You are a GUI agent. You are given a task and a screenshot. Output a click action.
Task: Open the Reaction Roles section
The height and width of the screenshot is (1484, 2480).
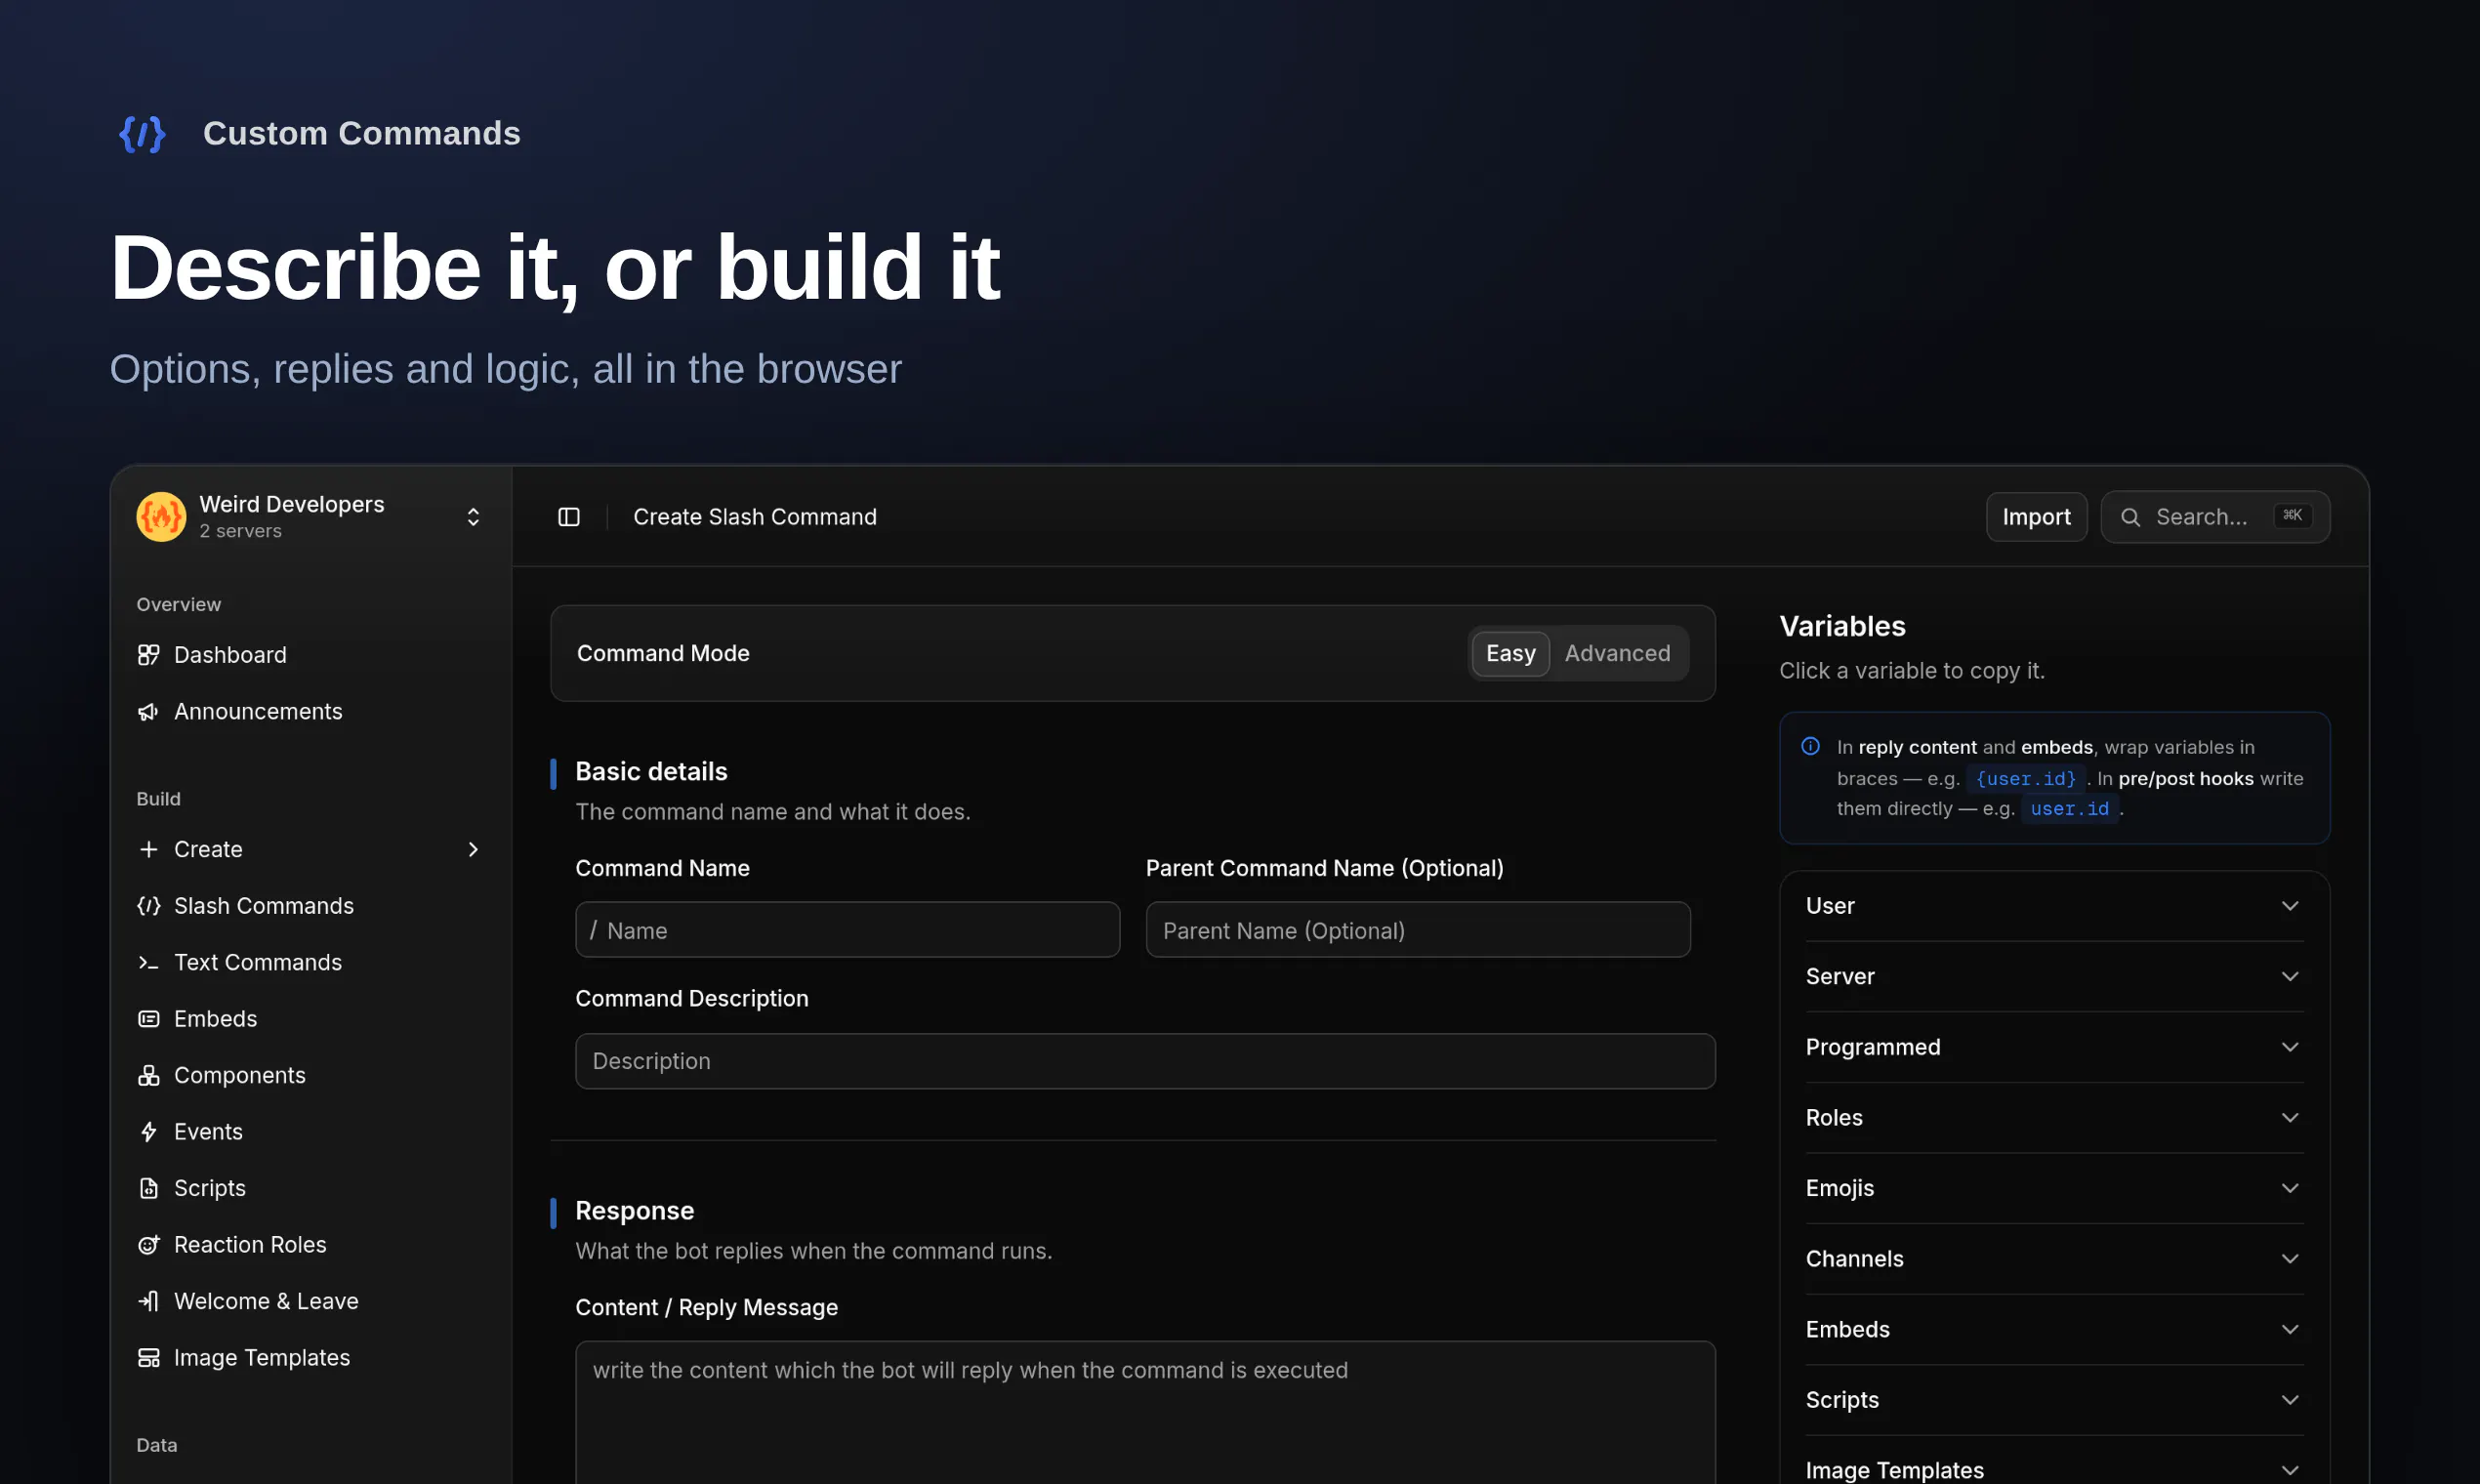311,1244
